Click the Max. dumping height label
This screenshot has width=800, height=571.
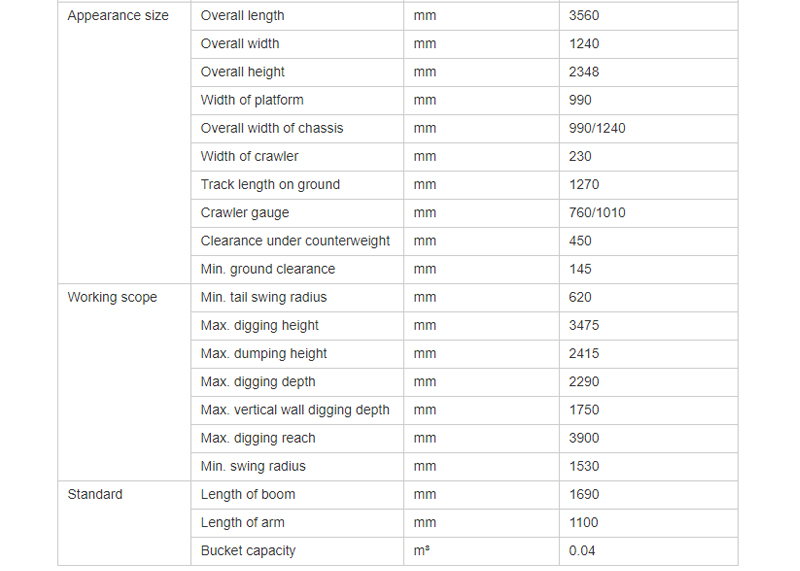[264, 354]
